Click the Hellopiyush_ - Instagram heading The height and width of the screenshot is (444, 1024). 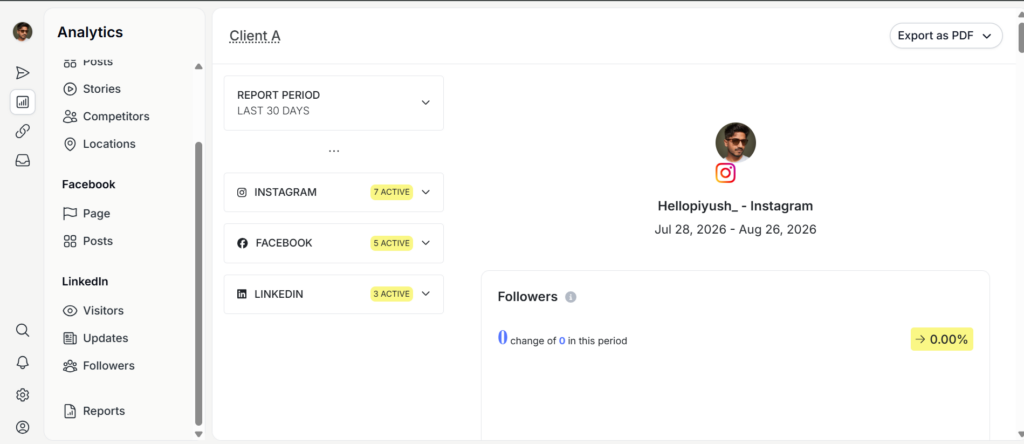click(x=735, y=206)
